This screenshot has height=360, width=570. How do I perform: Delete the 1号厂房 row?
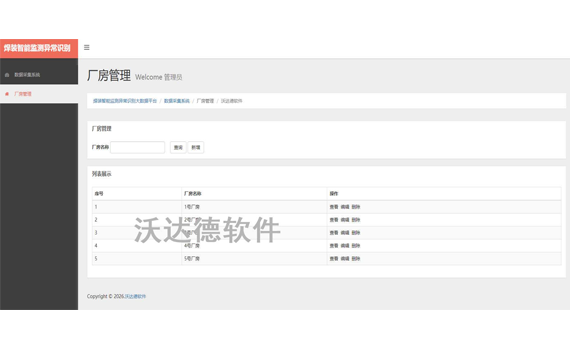point(356,207)
